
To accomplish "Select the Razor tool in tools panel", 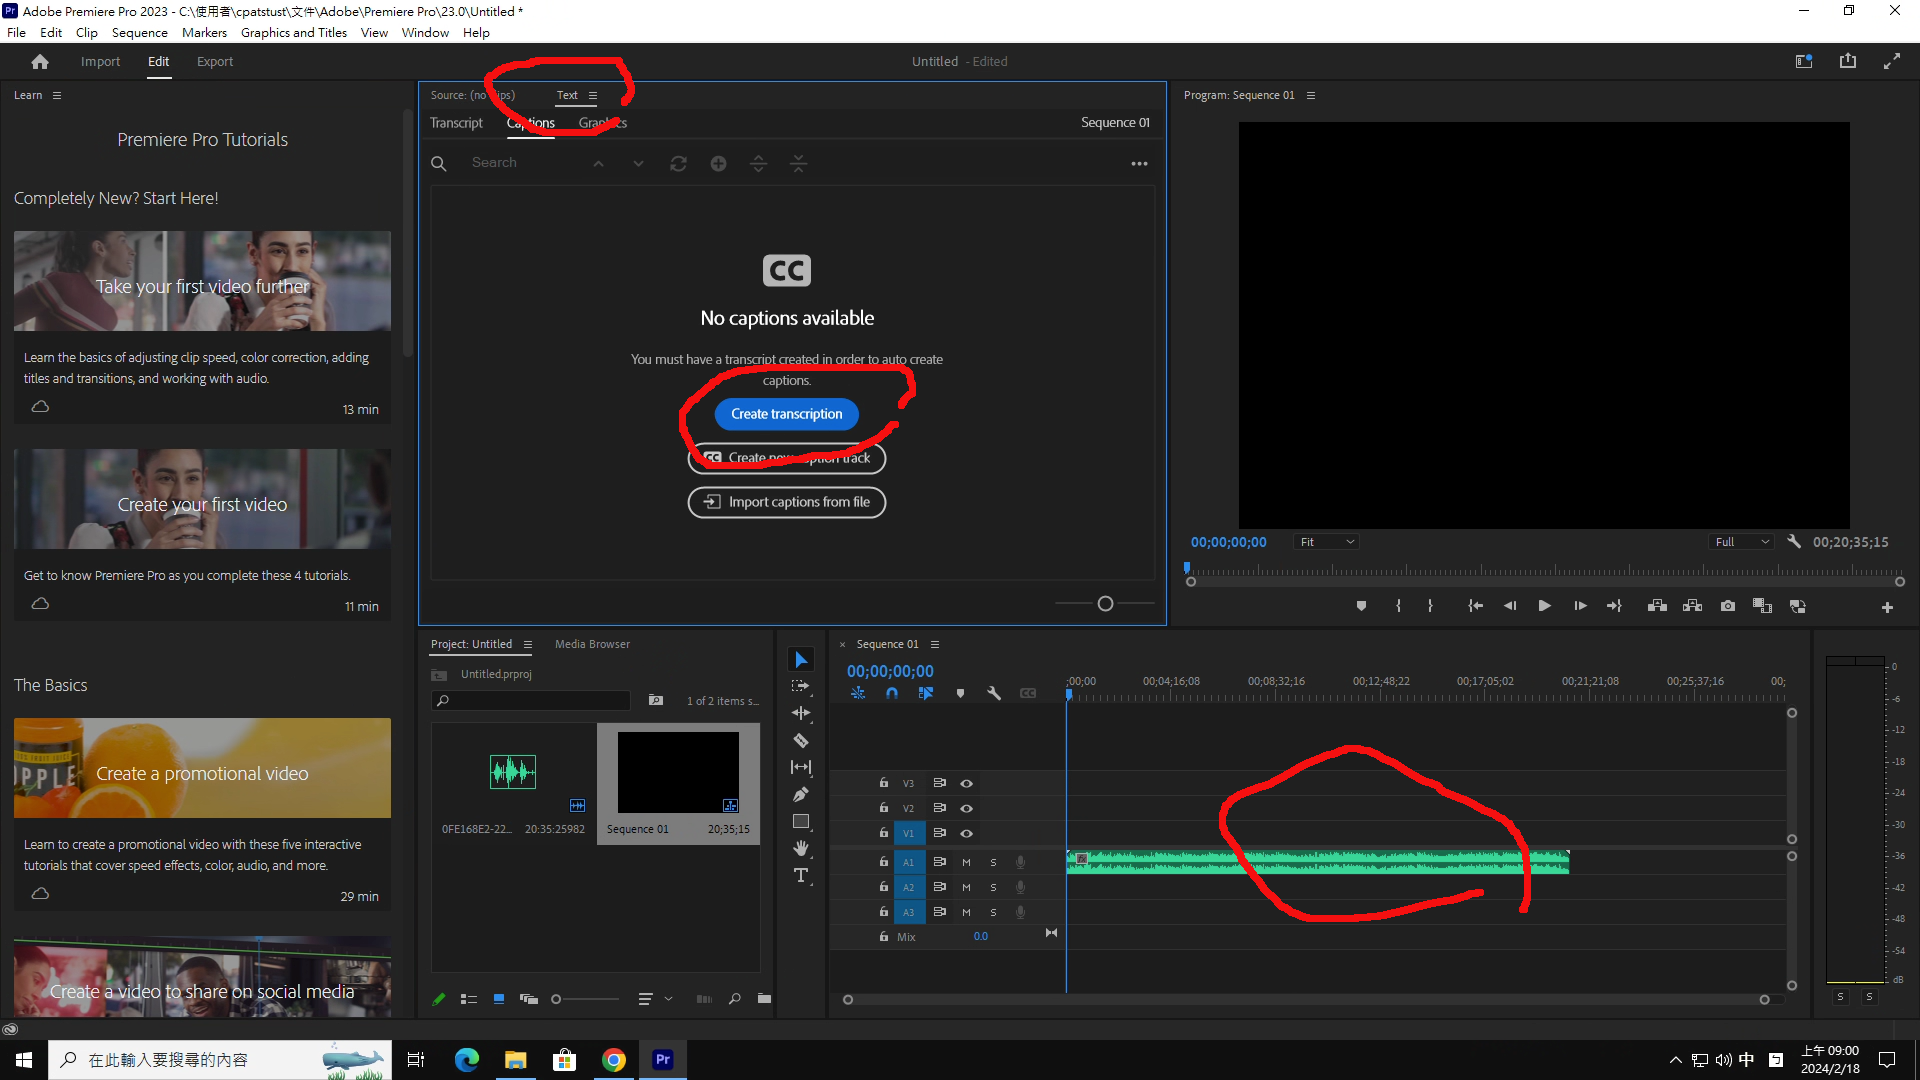I will coord(801,741).
